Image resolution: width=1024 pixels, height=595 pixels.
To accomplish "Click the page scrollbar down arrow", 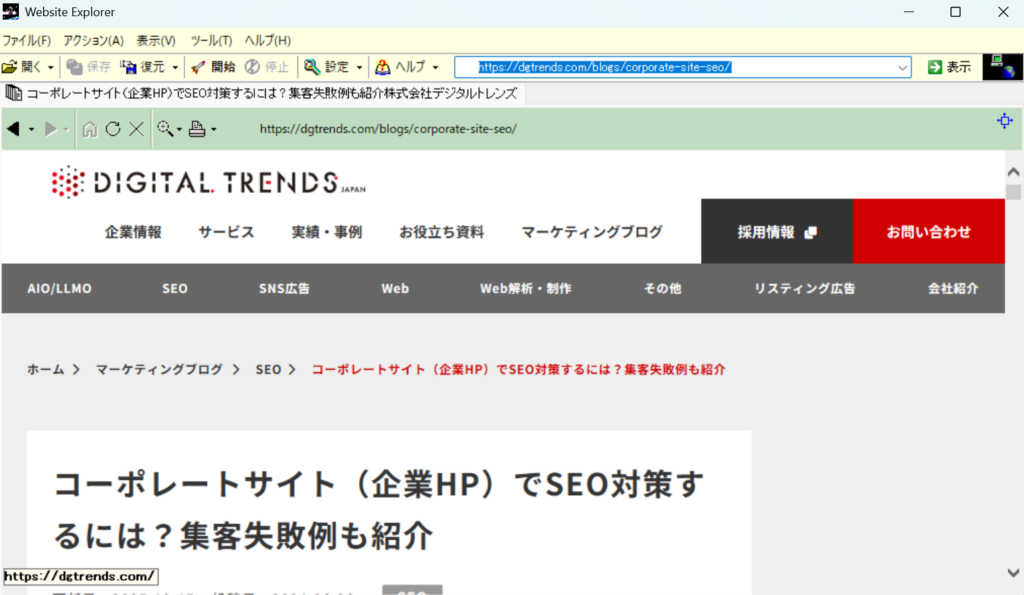I will (1013, 573).
